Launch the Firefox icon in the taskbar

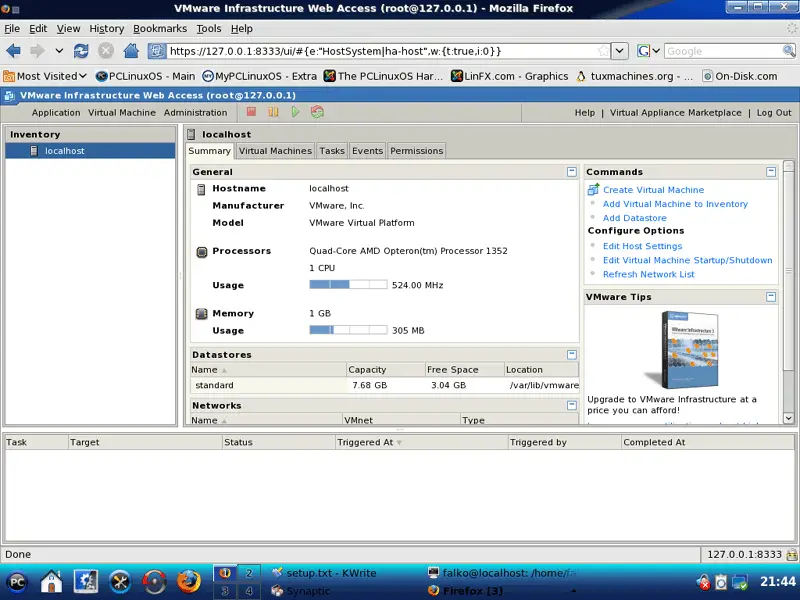[189, 582]
